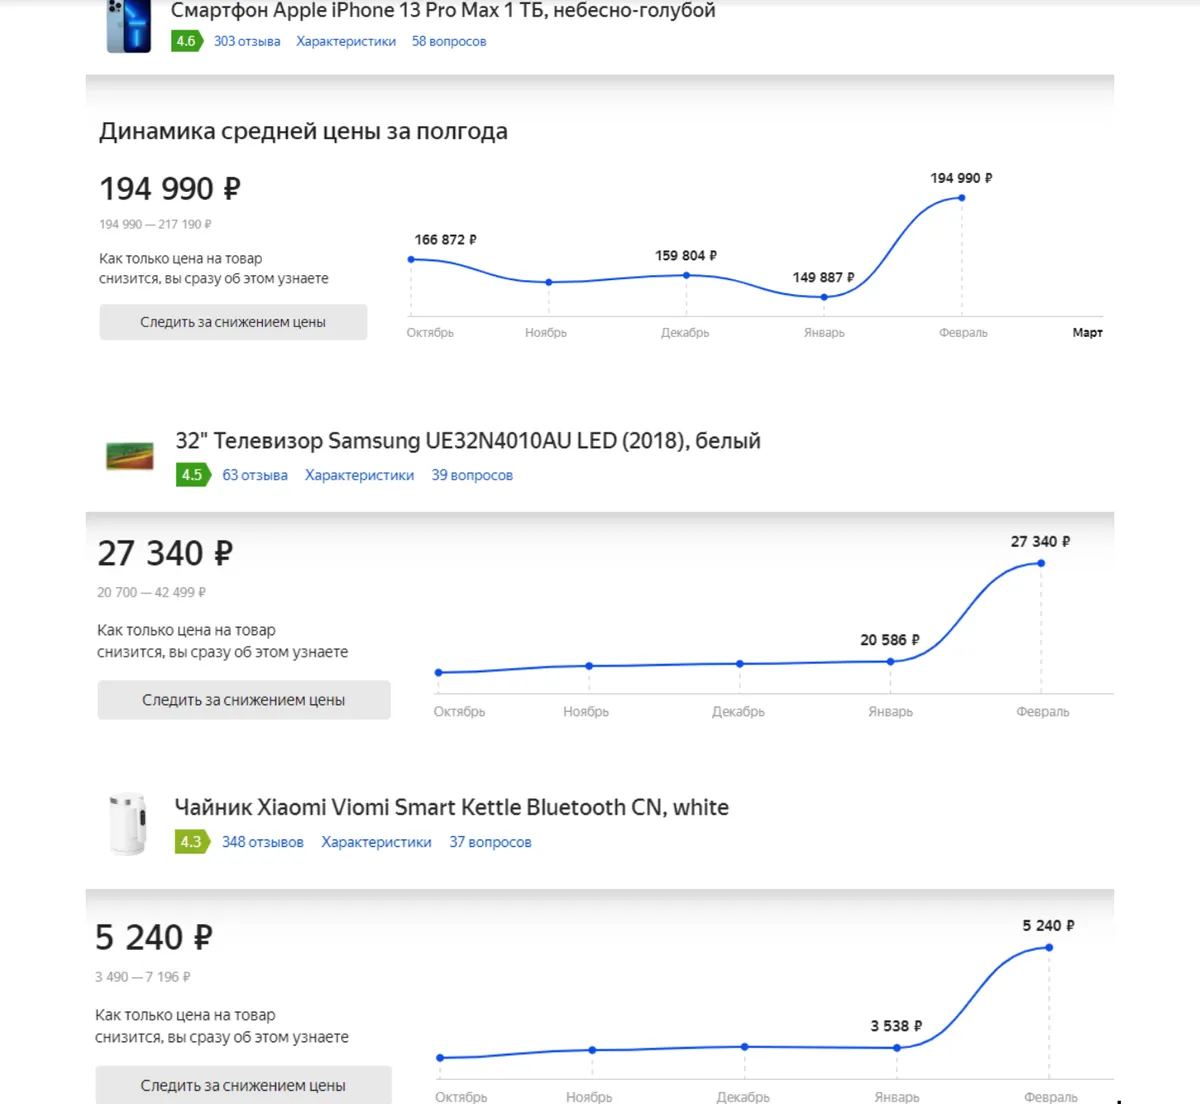This screenshot has width=1200, height=1104.
Task: Open Характеристики link for Samsung TV
Action: tap(359, 475)
